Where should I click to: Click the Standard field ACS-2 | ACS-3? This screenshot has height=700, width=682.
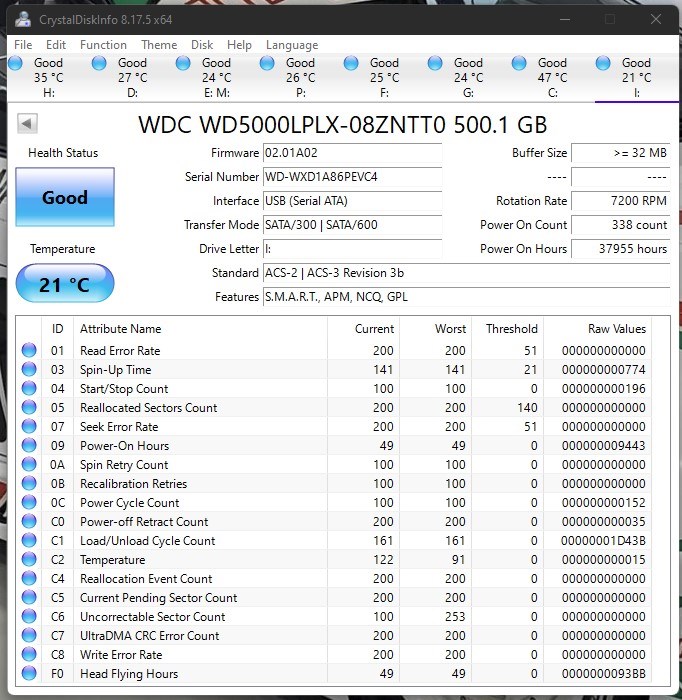466,273
